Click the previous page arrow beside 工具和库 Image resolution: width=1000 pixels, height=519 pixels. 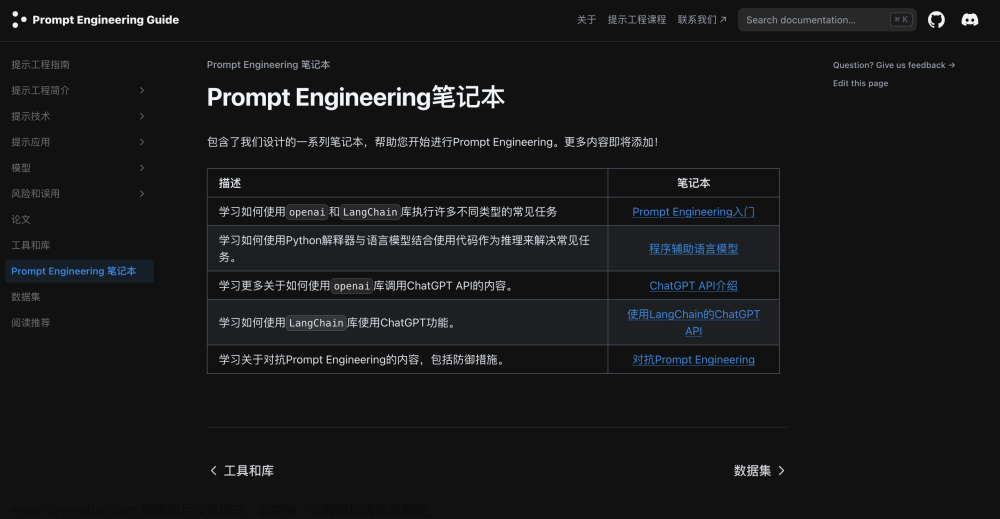pos(214,471)
